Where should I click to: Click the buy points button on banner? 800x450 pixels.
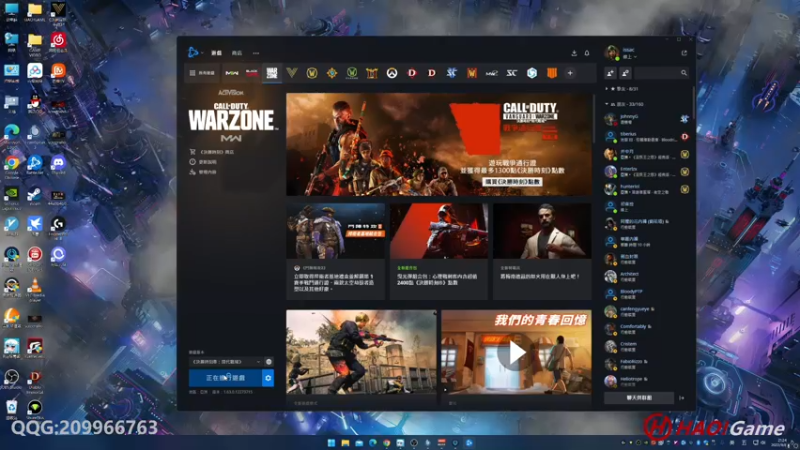(x=512, y=182)
